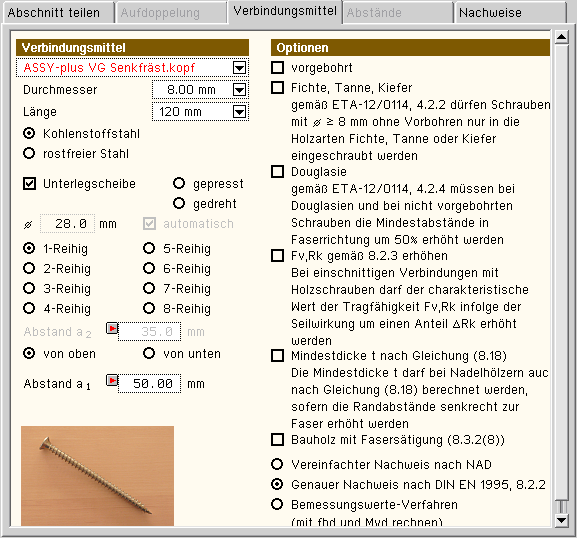Expand the Durchmesser 8.00 mm dropdown
The width and height of the screenshot is (577, 538).
point(240,89)
